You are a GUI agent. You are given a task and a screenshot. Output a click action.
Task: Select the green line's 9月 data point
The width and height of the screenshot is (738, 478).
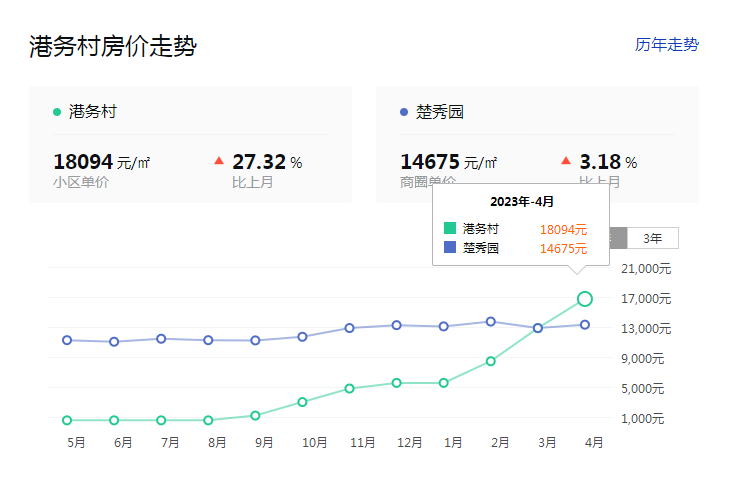click(255, 415)
